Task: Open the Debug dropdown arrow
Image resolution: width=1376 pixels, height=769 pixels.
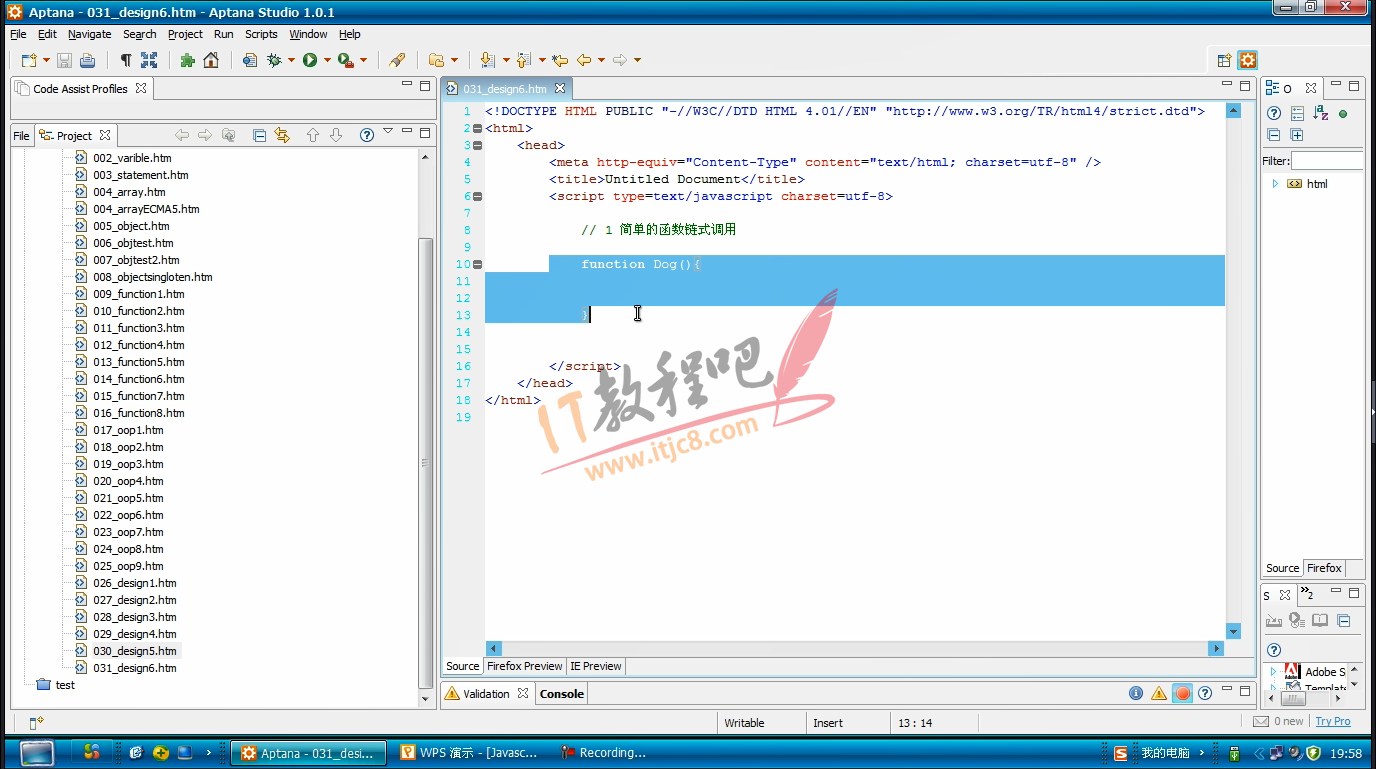Action: coord(291,60)
